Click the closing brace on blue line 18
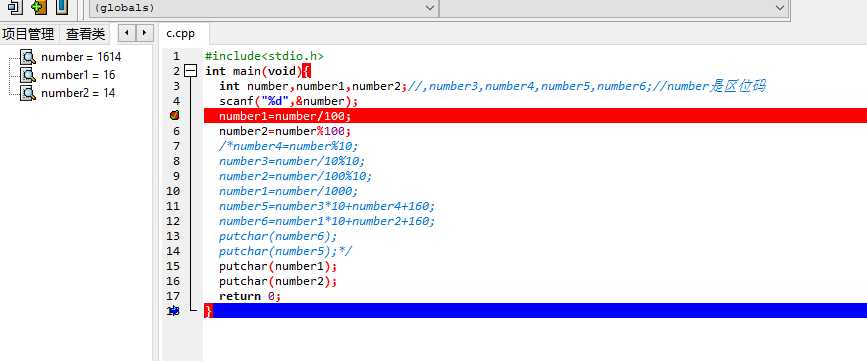867x361 pixels. click(x=208, y=311)
